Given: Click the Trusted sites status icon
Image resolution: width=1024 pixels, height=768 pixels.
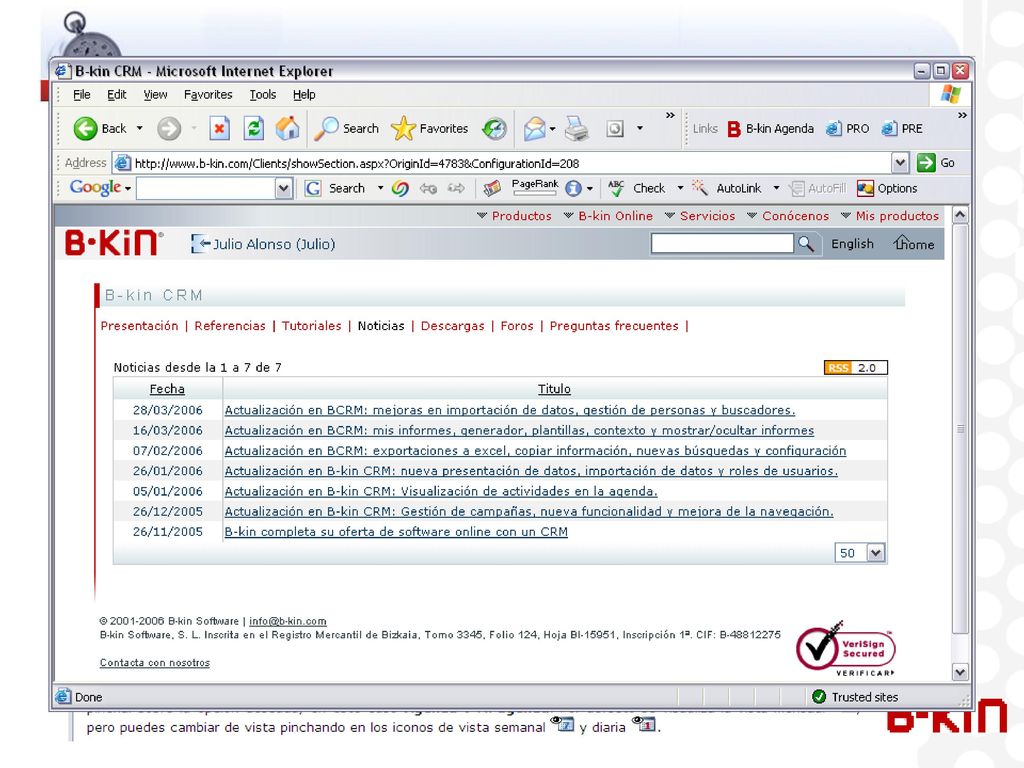Looking at the screenshot, I should (819, 697).
